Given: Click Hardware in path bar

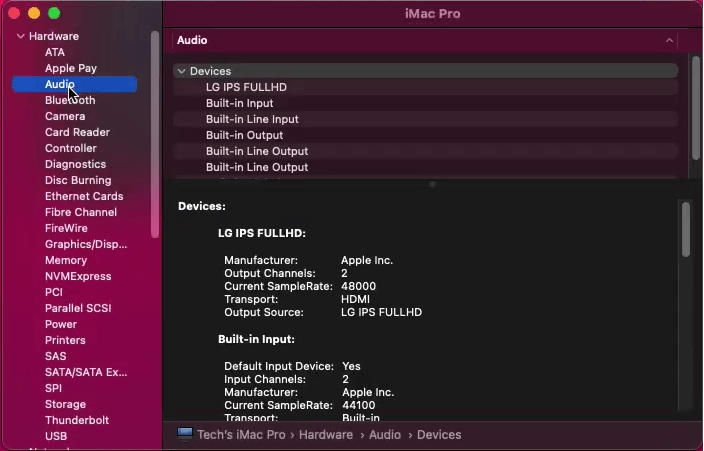Looking at the screenshot, I should pos(326,435).
